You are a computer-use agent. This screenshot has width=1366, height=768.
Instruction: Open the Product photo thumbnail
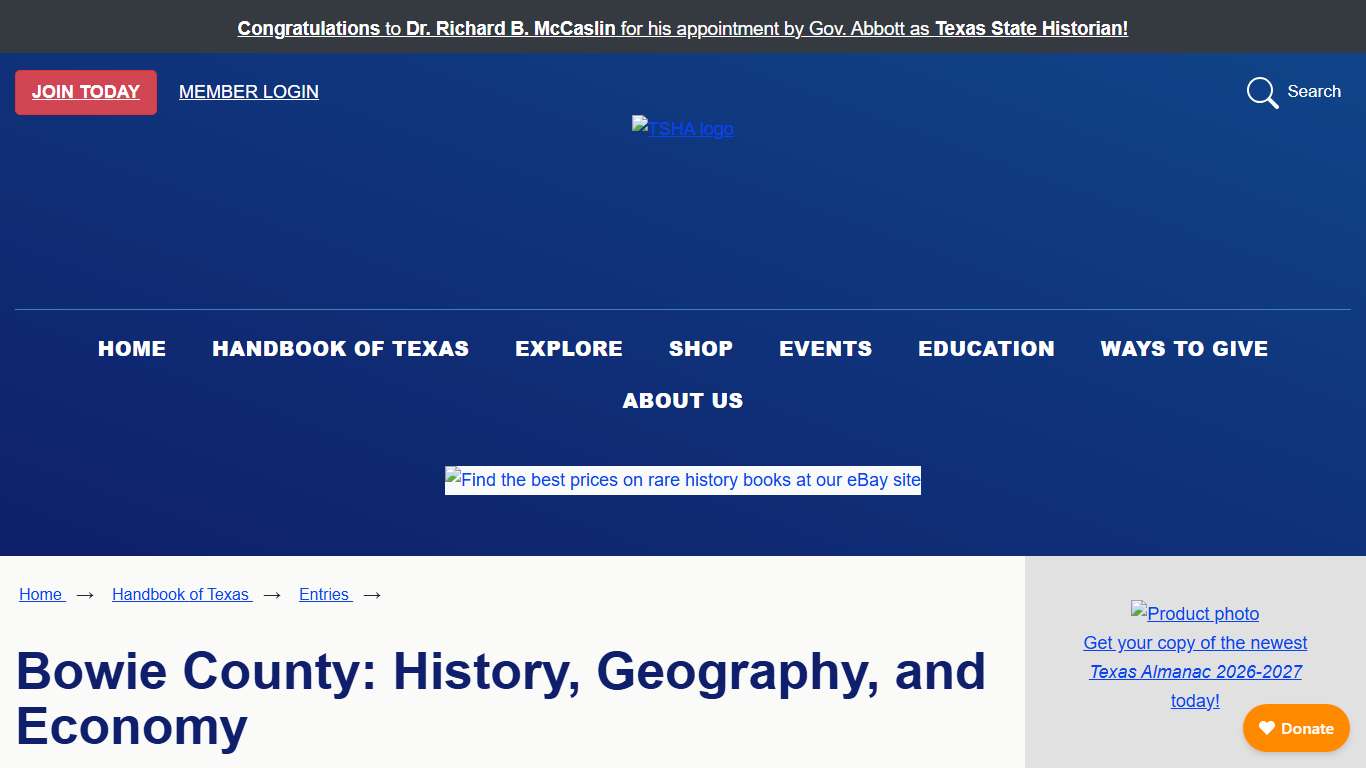[1195, 613]
